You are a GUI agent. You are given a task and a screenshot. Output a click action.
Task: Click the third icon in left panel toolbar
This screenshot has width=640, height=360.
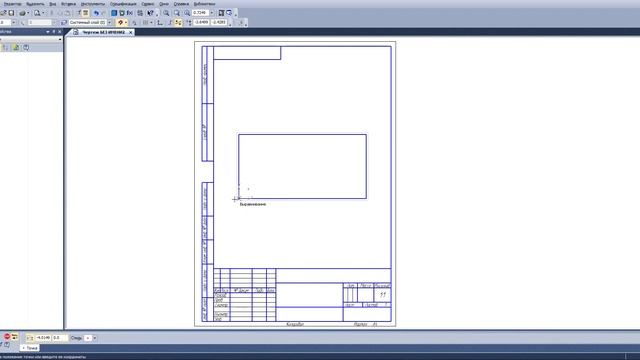(26, 47)
